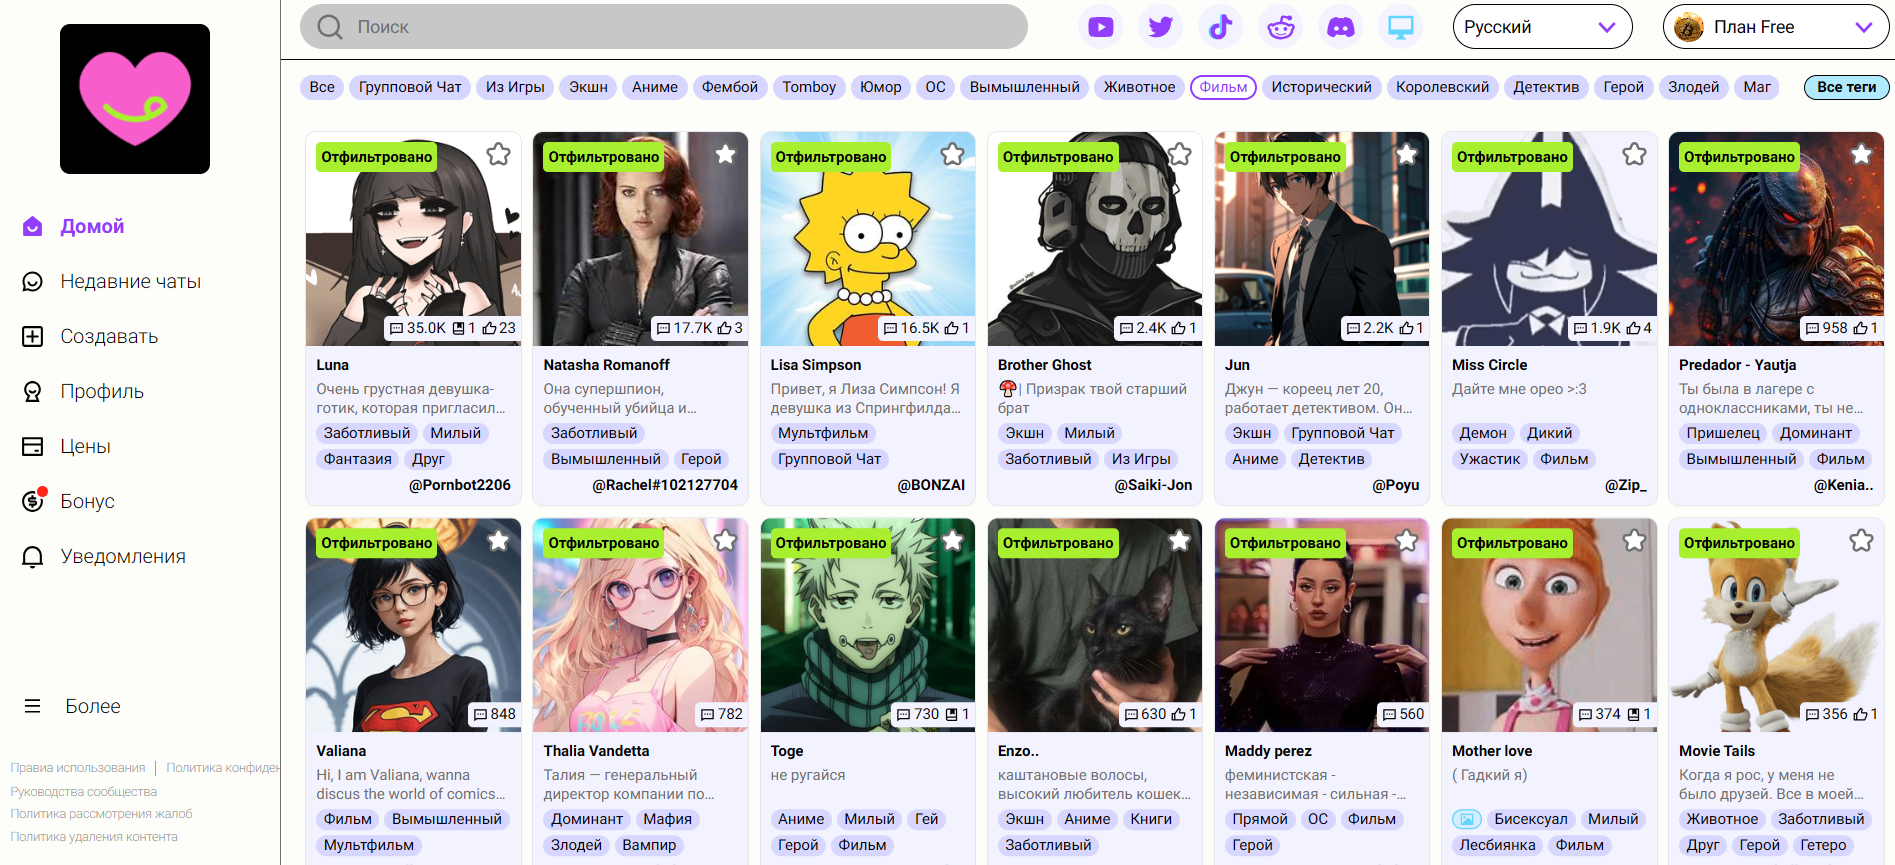Open Политика рассмотрения жалоб link
Viewport: 1895px width, 865px height.
[101, 814]
